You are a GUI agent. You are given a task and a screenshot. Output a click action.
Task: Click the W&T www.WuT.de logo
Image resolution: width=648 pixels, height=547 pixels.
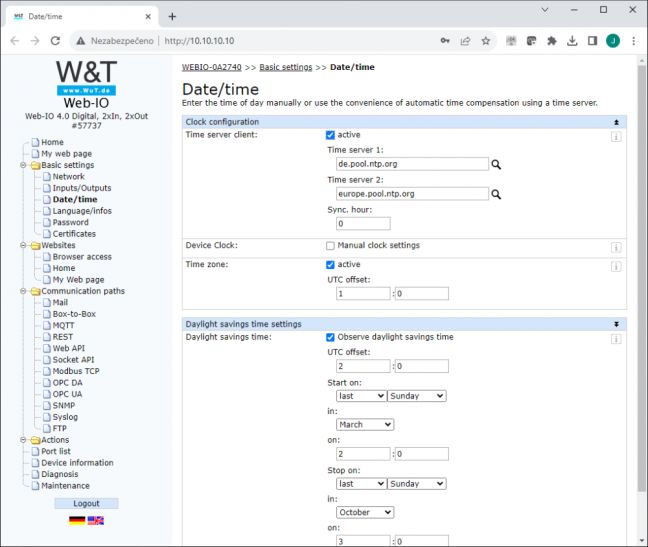coord(86,78)
